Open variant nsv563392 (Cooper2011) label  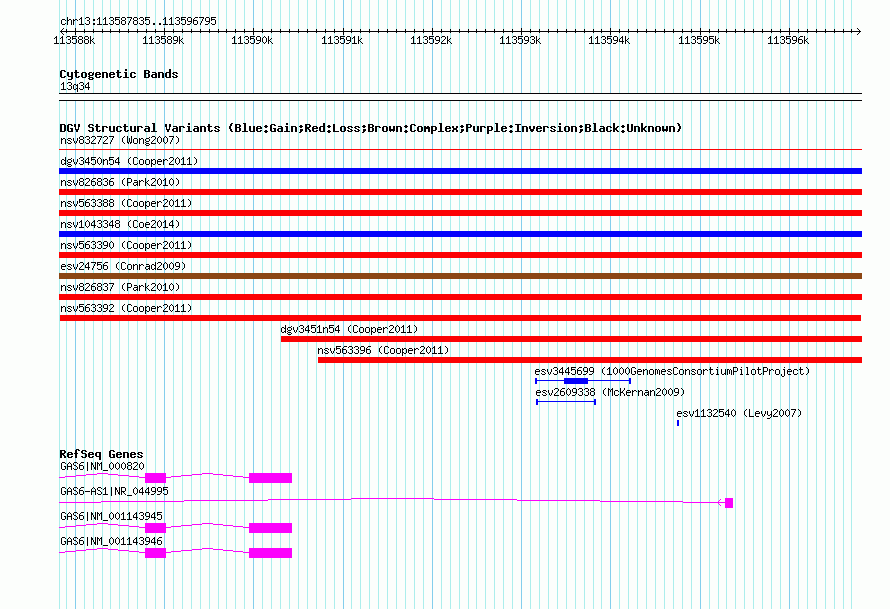126,308
